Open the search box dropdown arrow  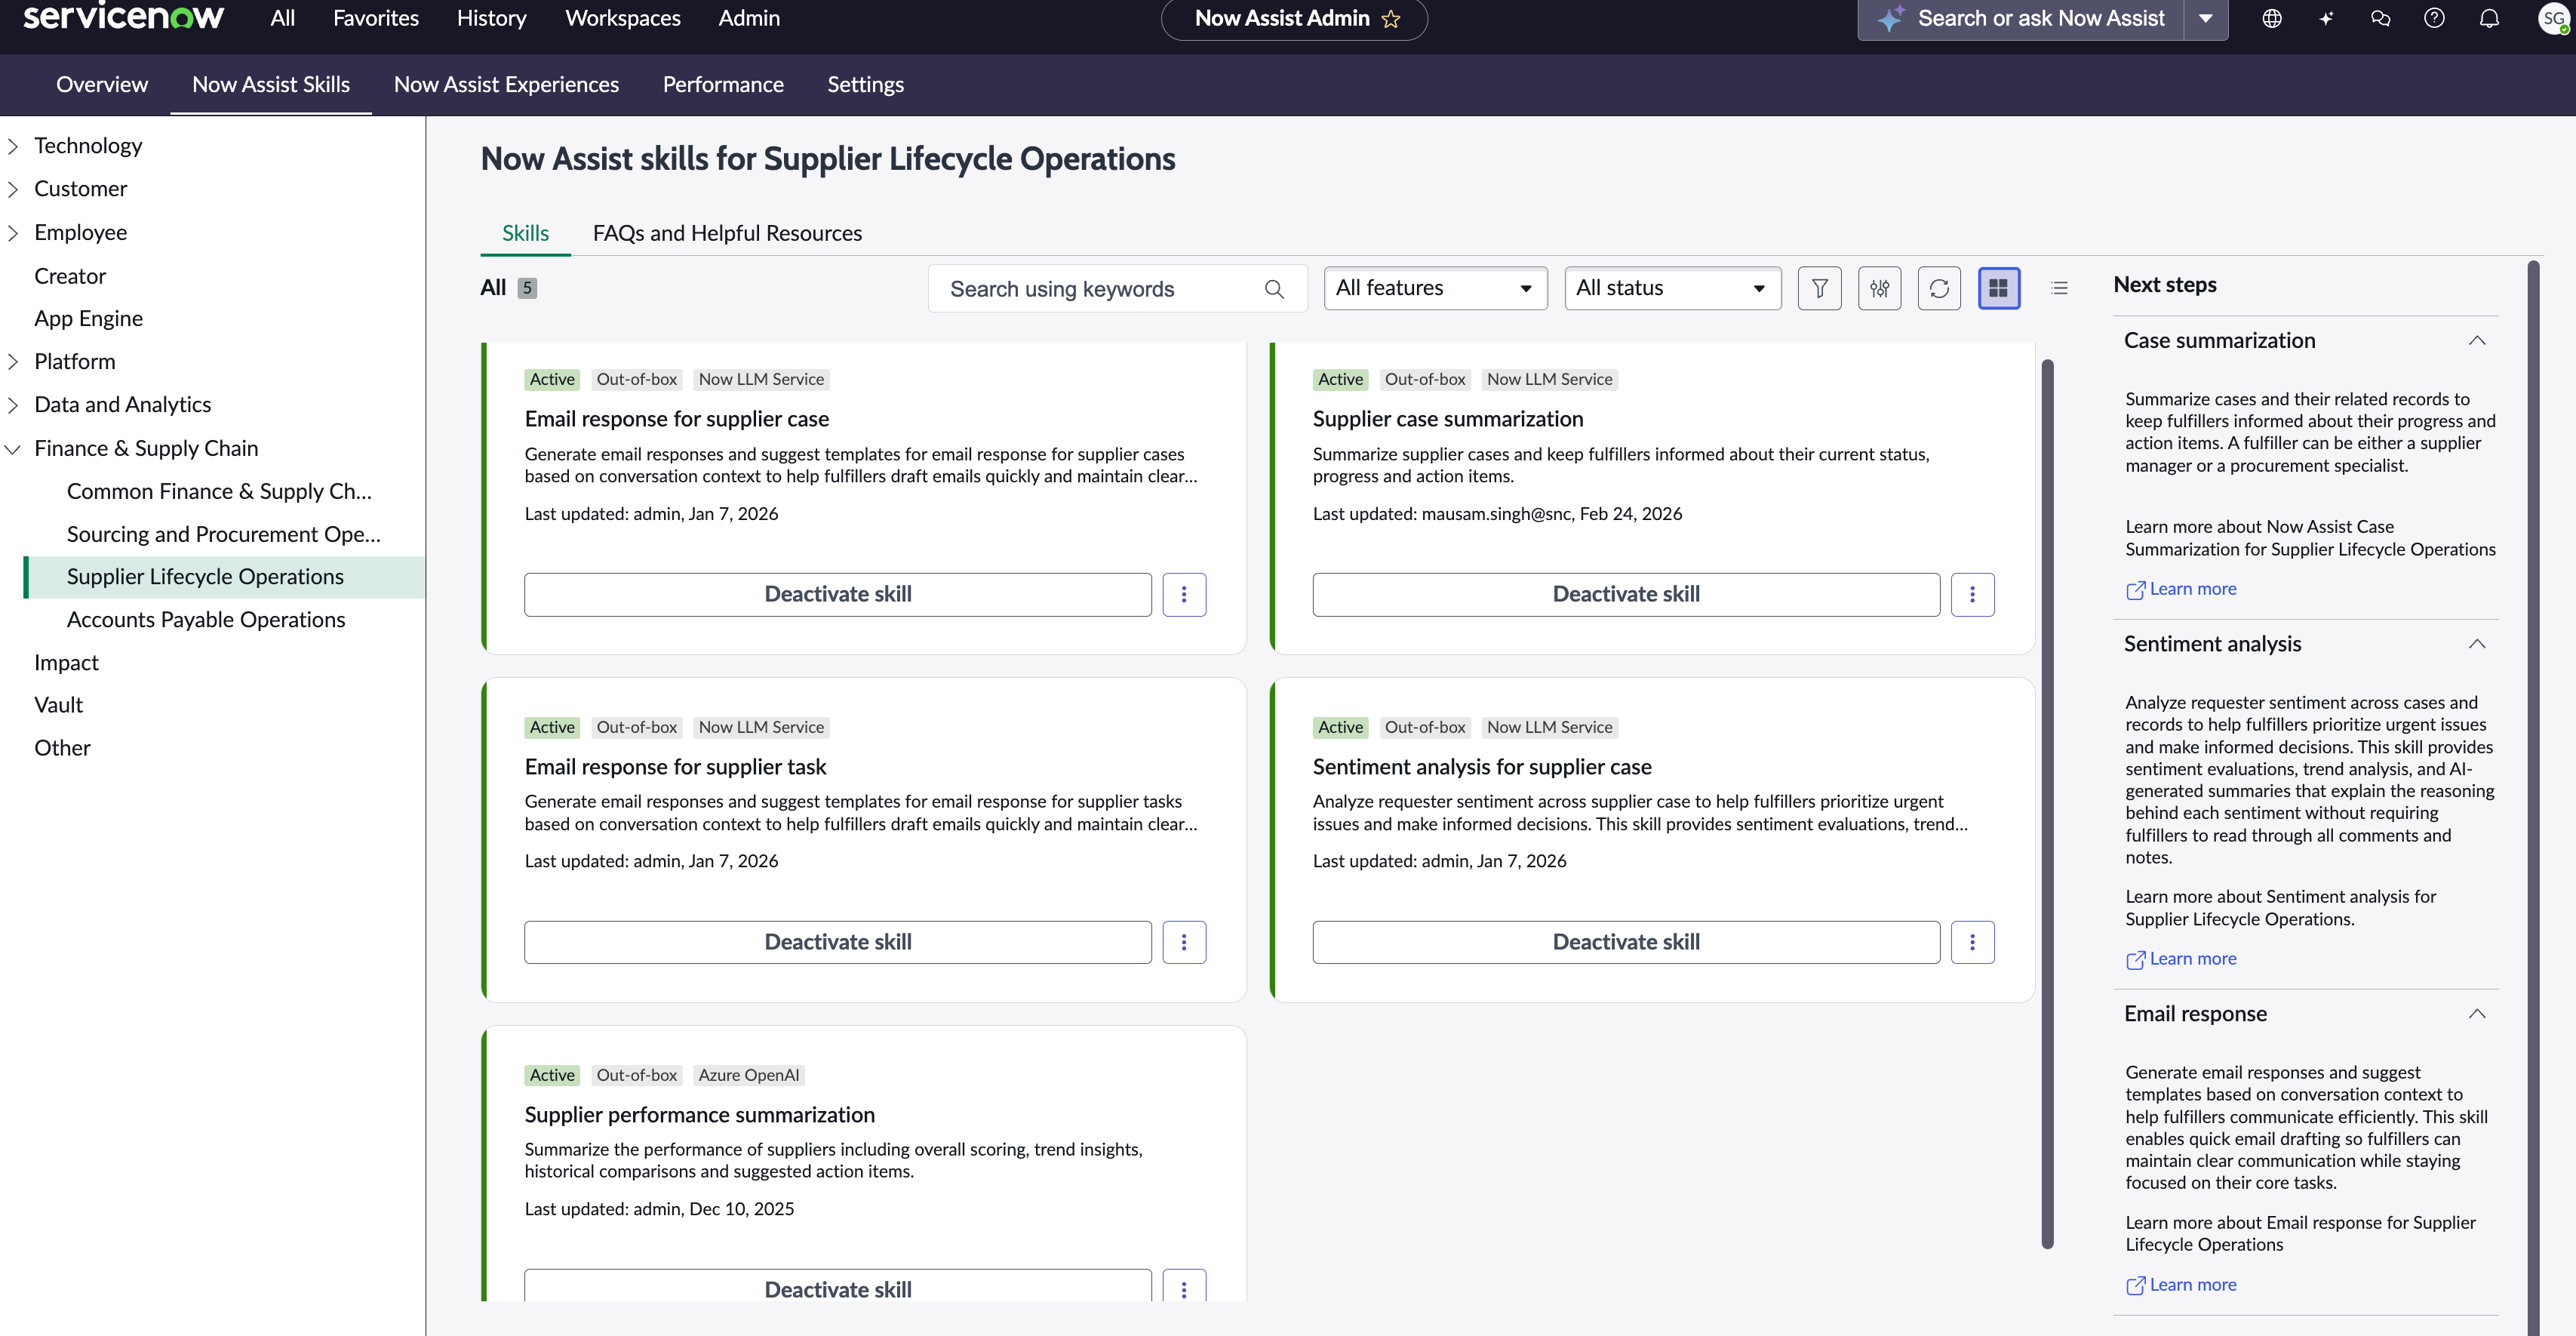point(2205,18)
